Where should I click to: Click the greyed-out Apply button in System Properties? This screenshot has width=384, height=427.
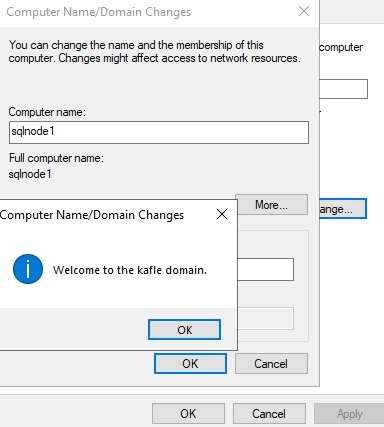coord(349,414)
